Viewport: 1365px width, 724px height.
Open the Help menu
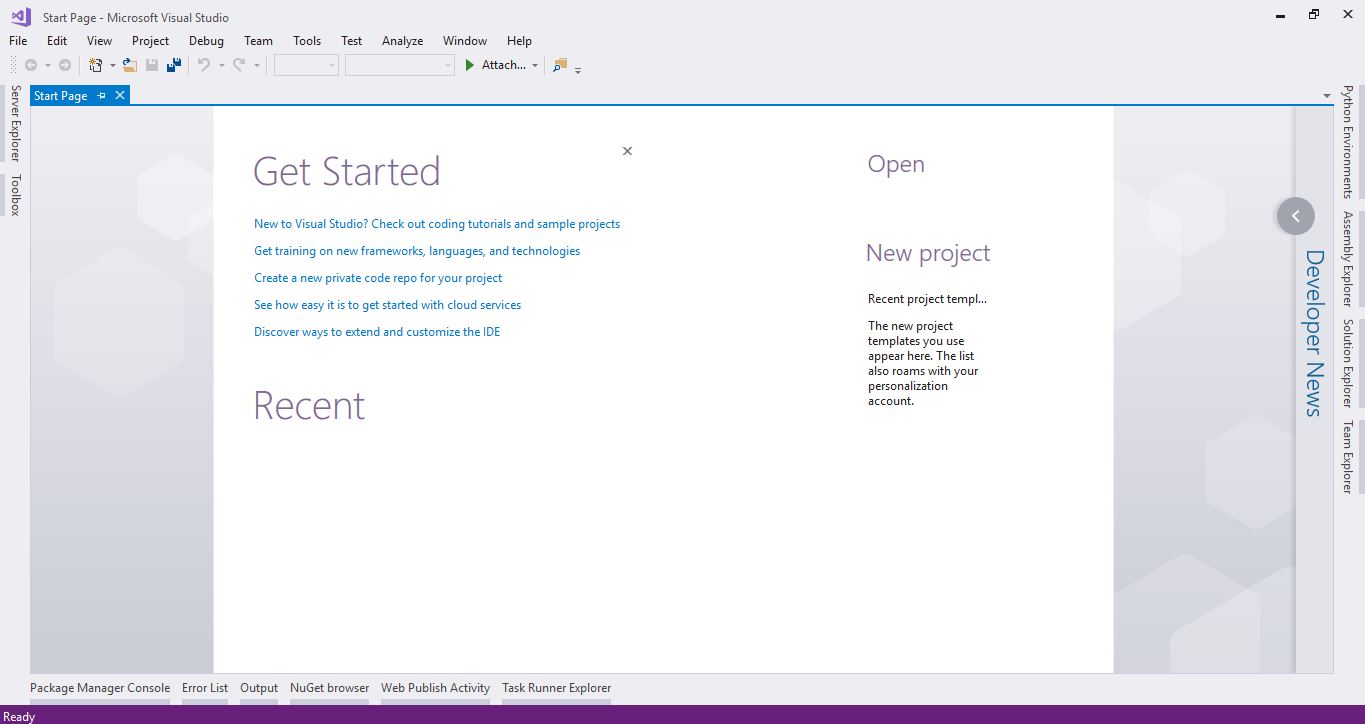tap(519, 41)
